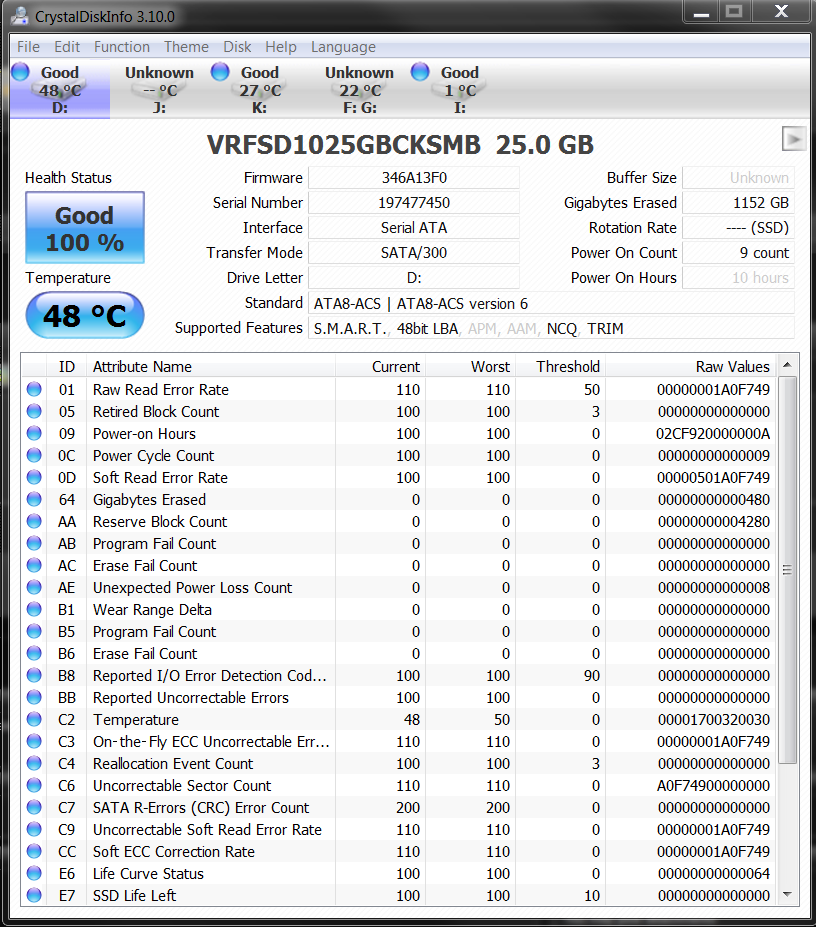The height and width of the screenshot is (927, 816).
Task: Click the Good 100% health status badge
Action: pos(84,226)
